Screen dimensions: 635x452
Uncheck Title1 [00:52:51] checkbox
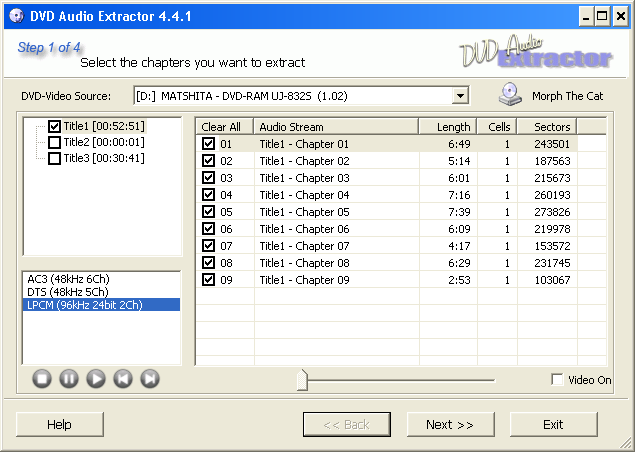click(54, 126)
